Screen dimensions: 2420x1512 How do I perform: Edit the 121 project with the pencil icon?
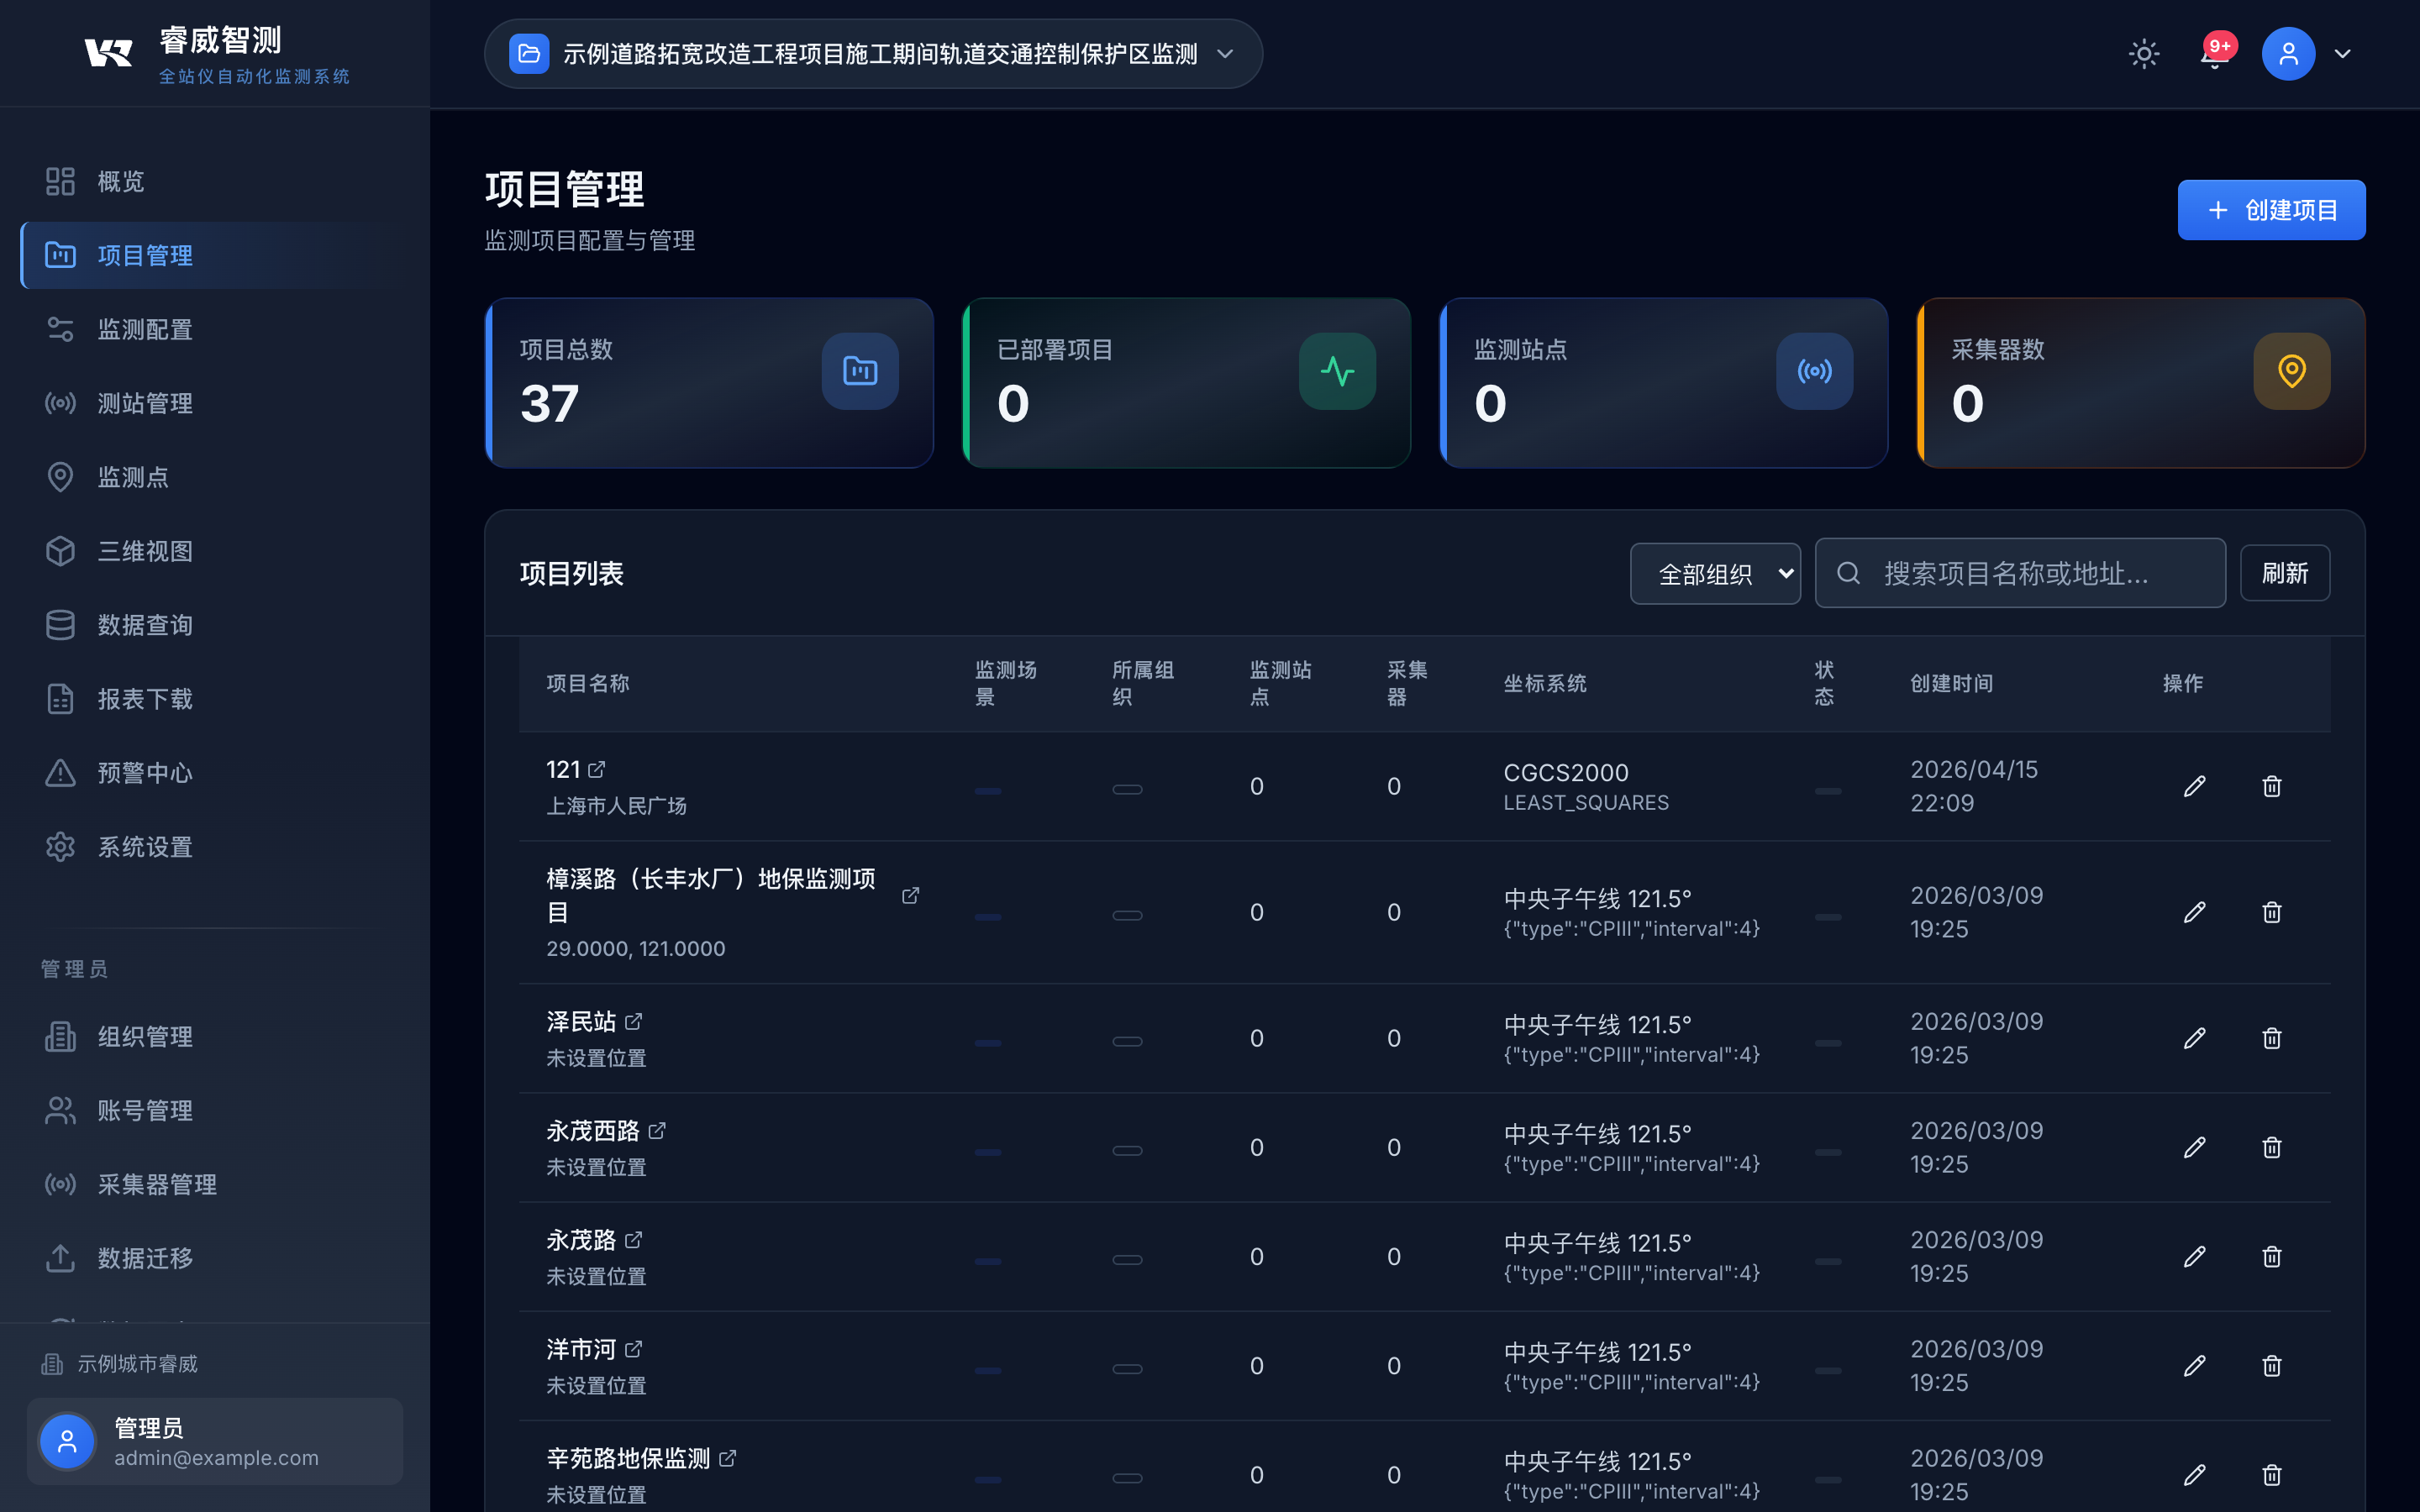(x=2196, y=786)
